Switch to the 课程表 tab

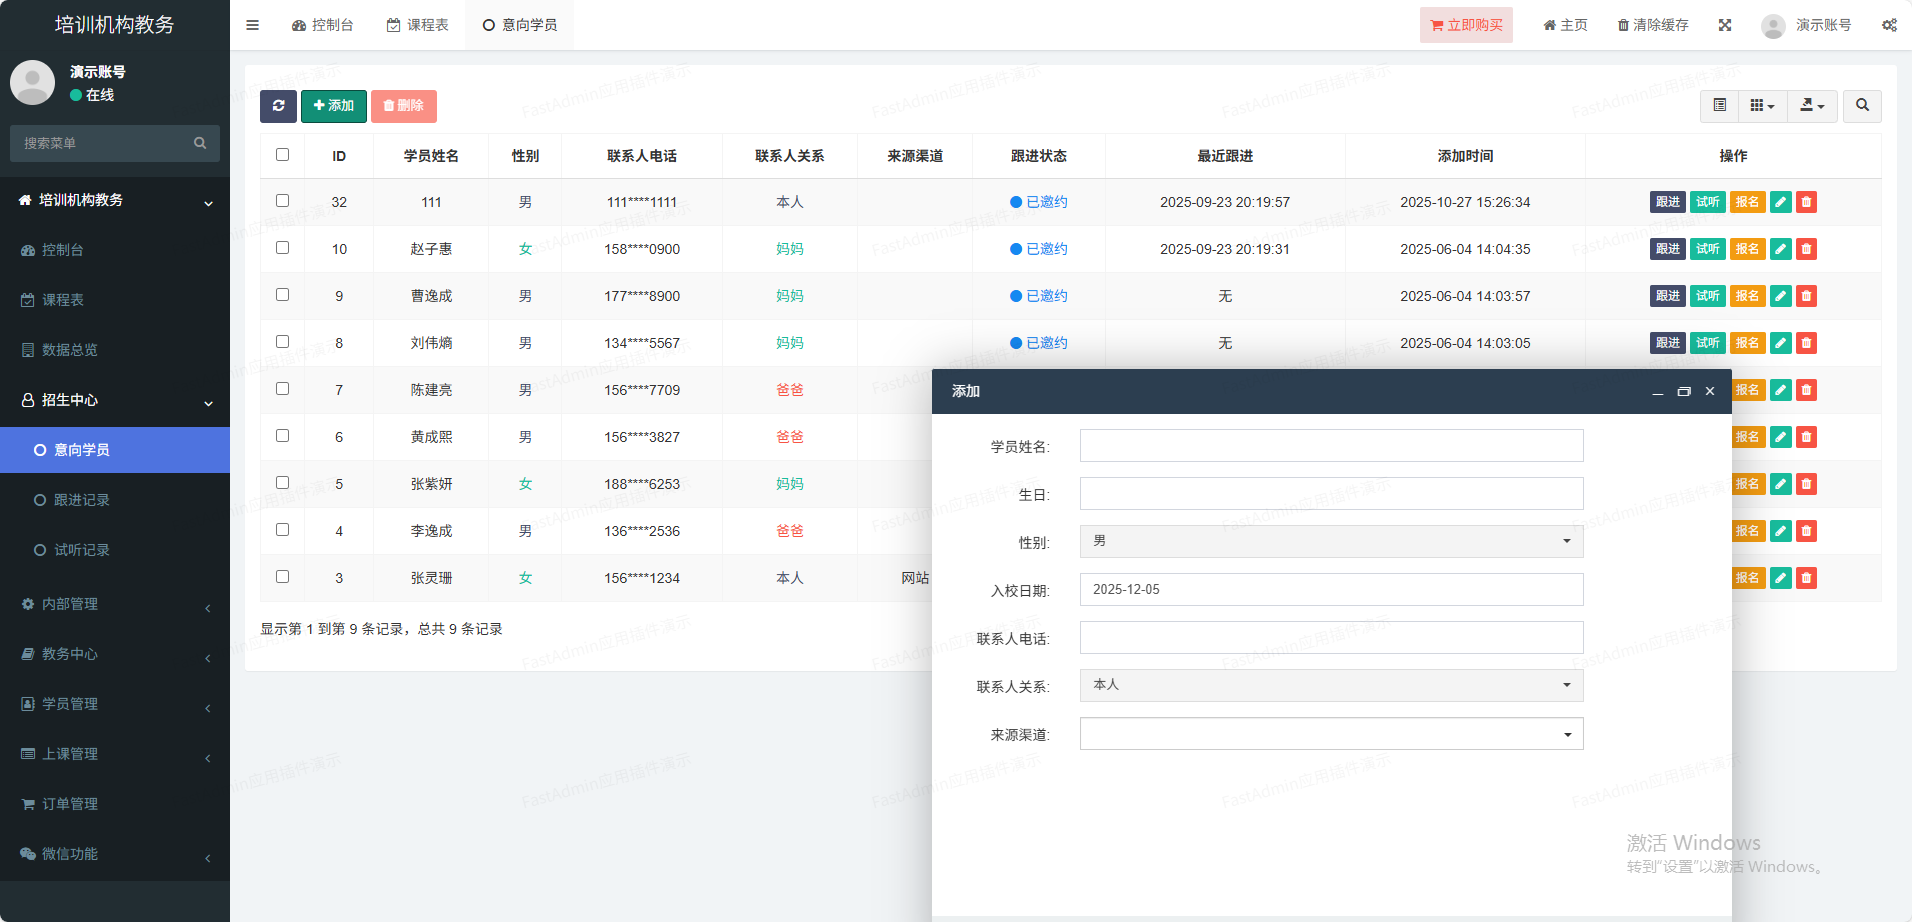418,25
